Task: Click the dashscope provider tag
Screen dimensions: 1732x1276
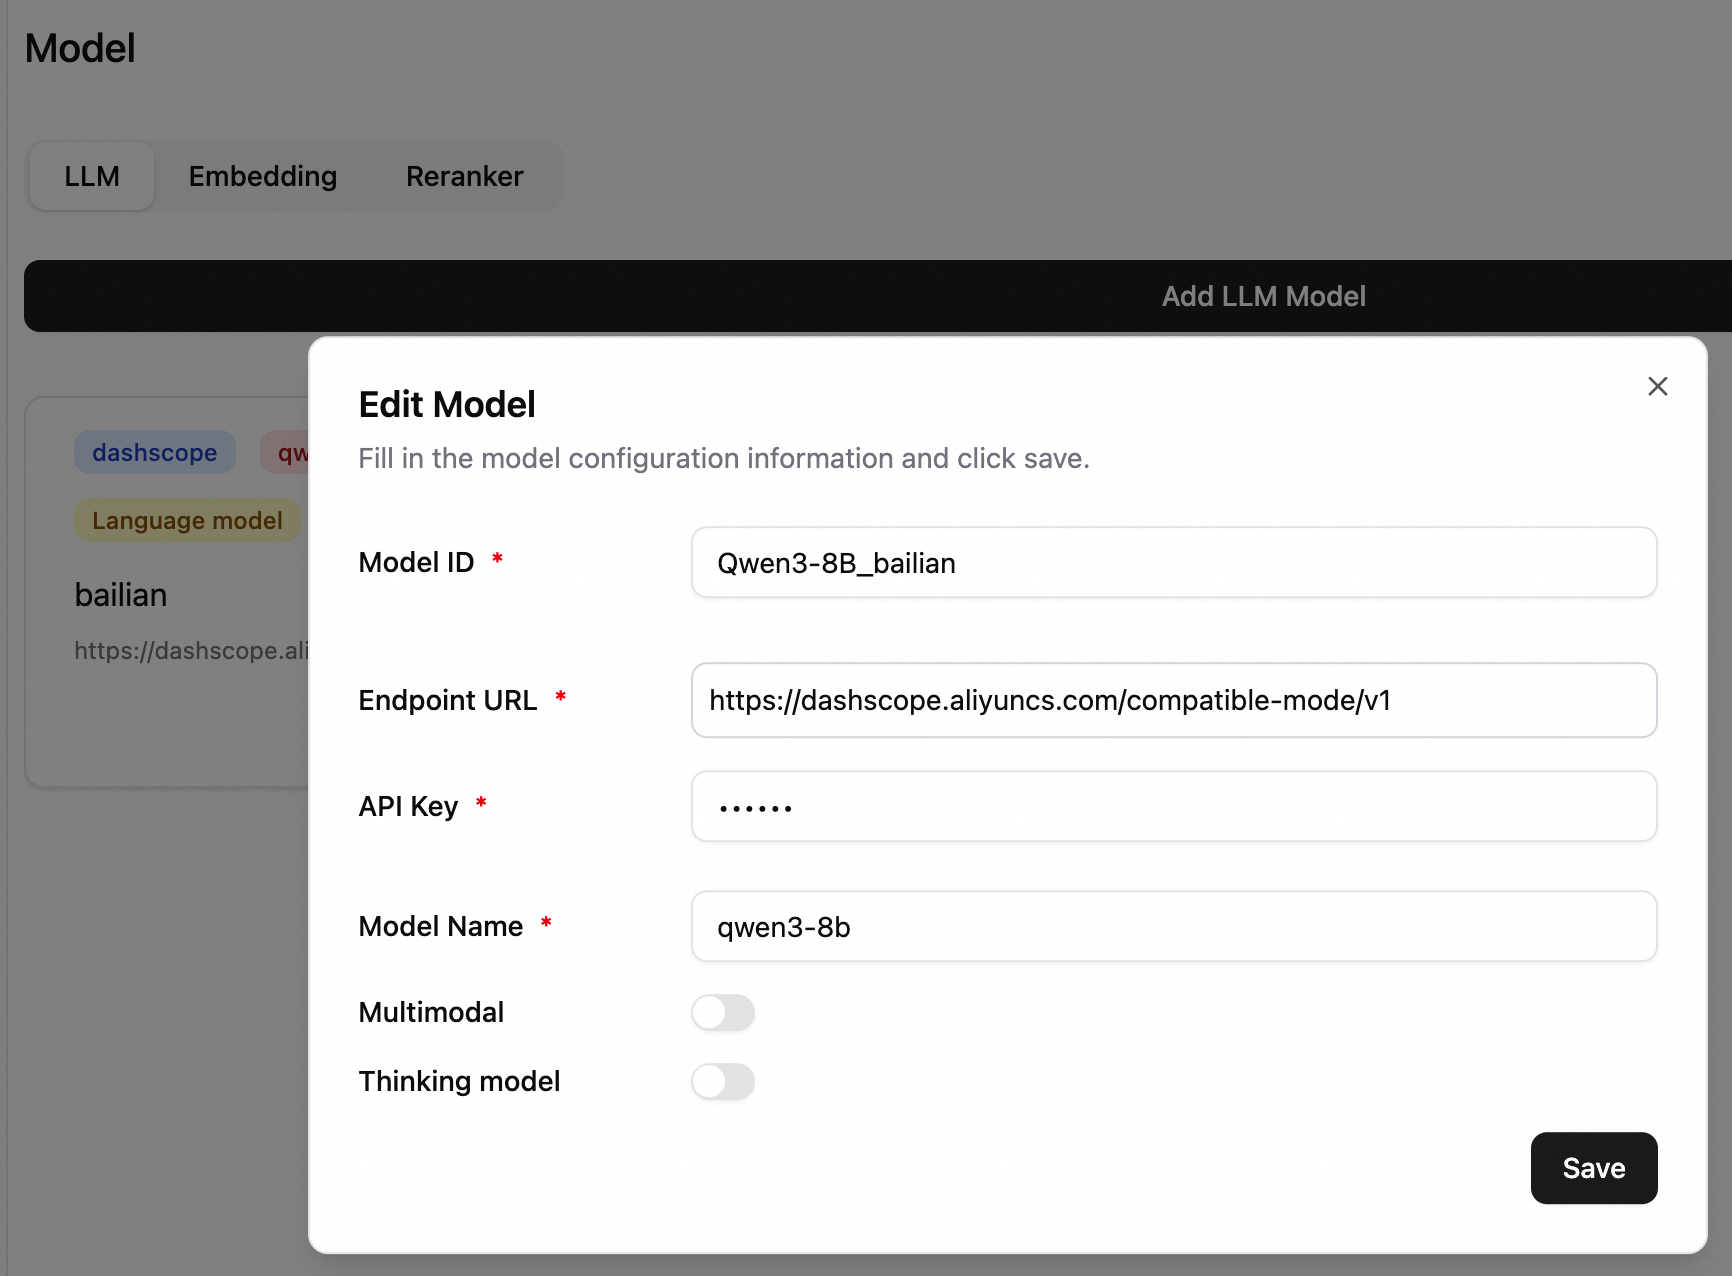Action: click(x=155, y=453)
